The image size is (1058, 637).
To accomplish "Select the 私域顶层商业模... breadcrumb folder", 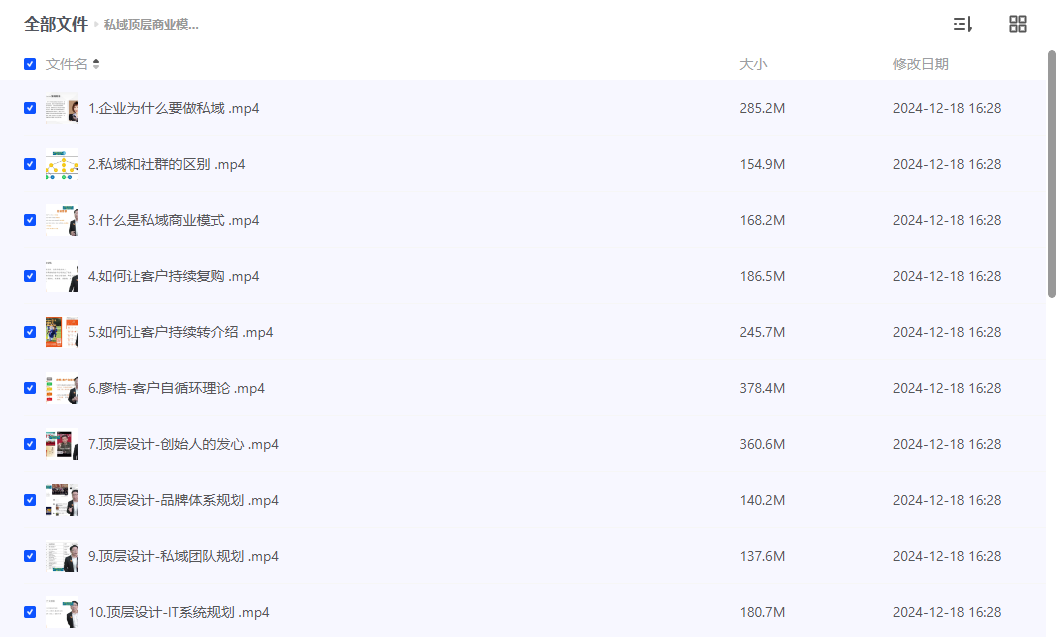I will [x=151, y=25].
